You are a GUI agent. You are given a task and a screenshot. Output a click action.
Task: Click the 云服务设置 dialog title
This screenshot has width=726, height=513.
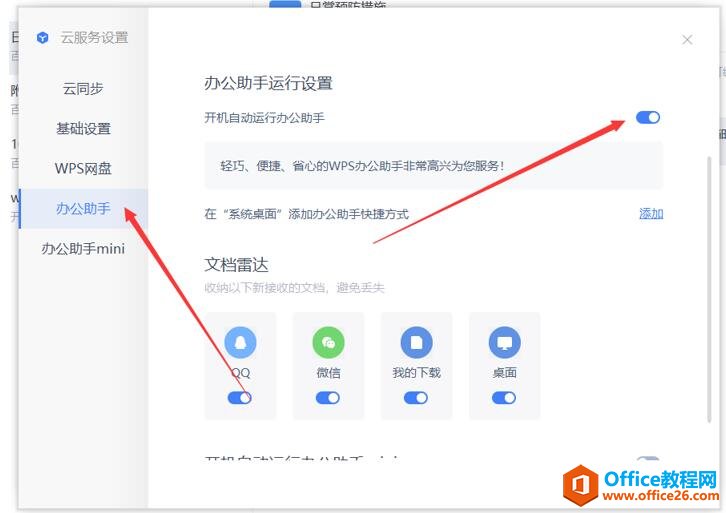point(94,38)
